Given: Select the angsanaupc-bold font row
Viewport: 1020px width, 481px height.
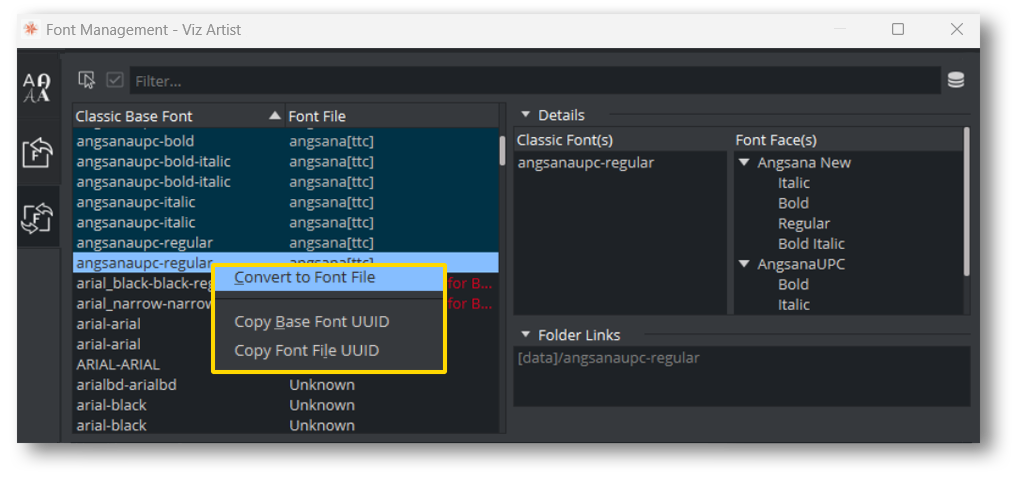Looking at the screenshot, I should pos(135,141).
